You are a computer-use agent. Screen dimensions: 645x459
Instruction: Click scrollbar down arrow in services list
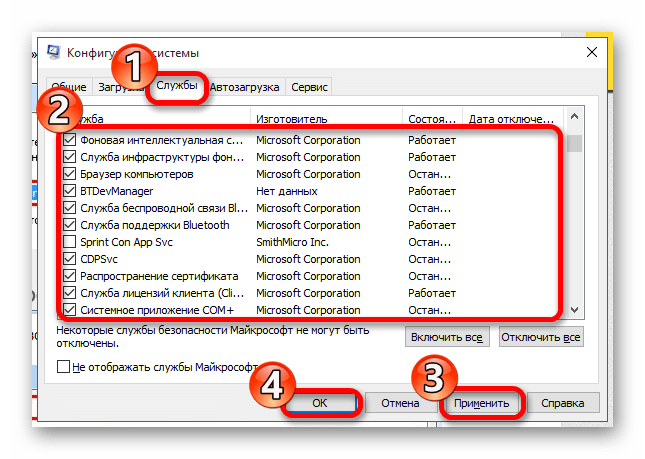click(575, 310)
